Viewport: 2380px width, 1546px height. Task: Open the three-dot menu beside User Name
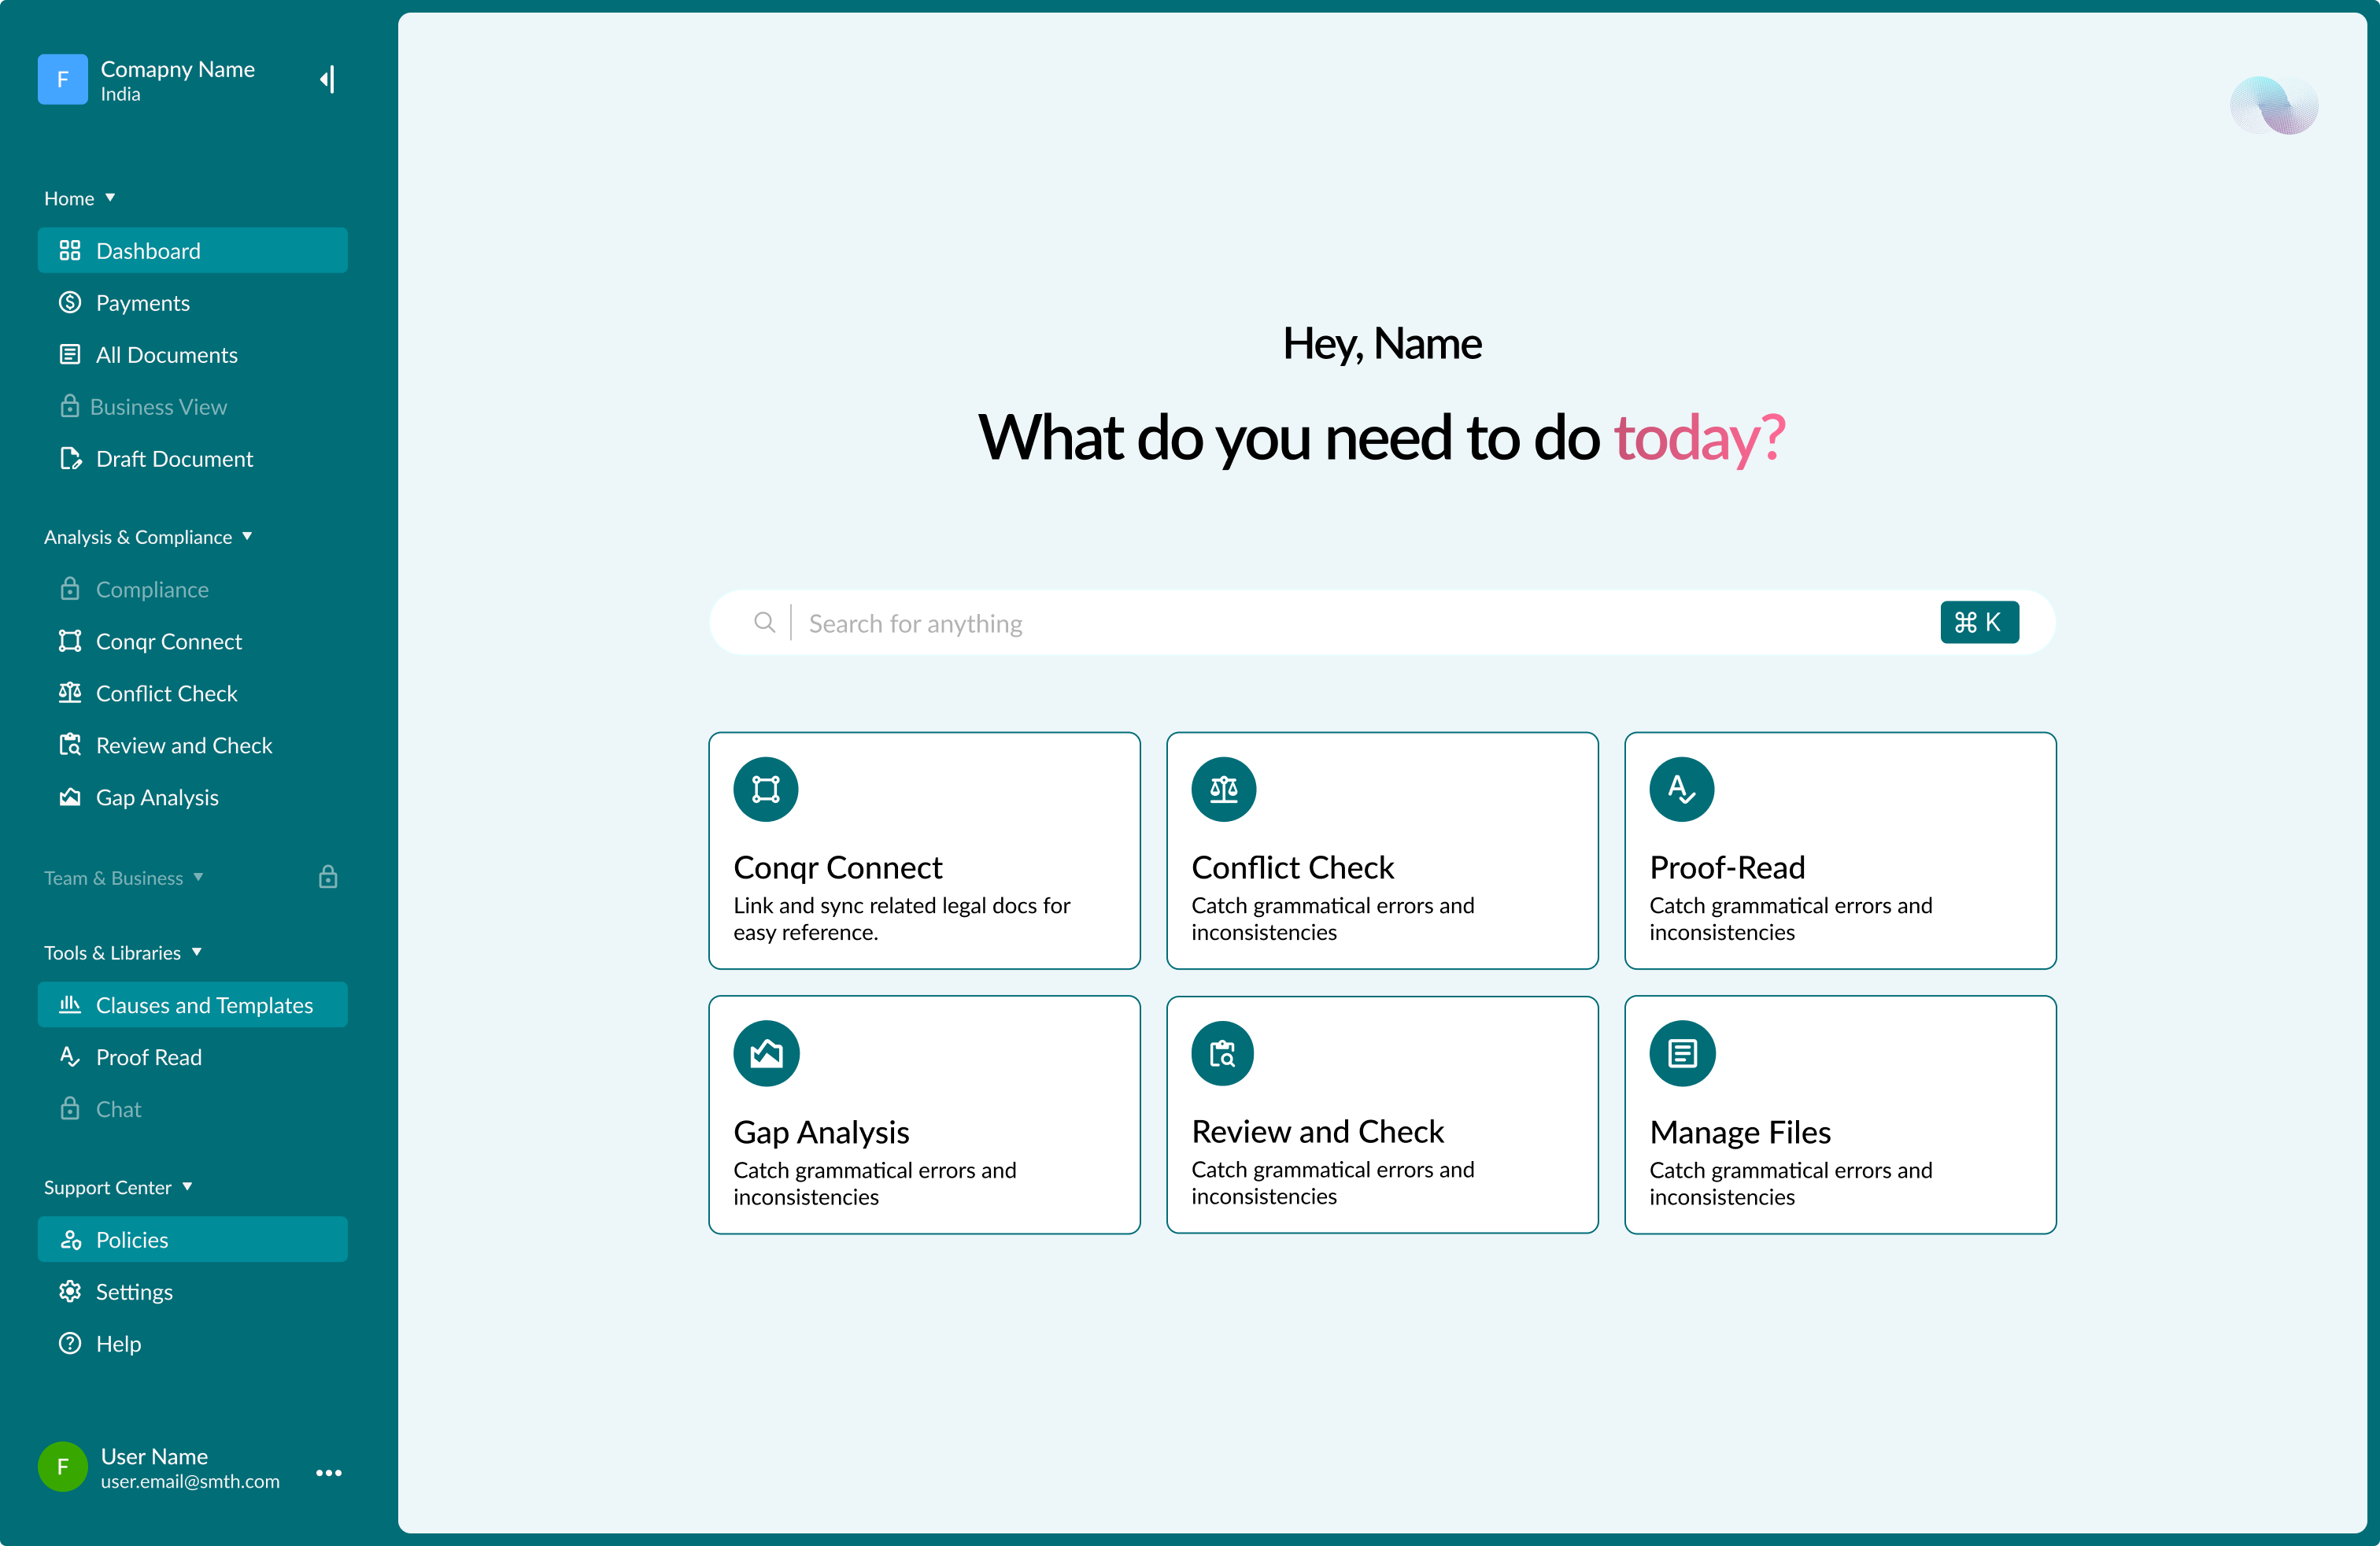click(x=329, y=1472)
